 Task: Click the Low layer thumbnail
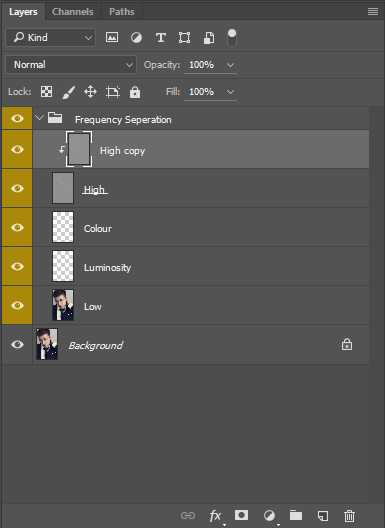coord(63,305)
